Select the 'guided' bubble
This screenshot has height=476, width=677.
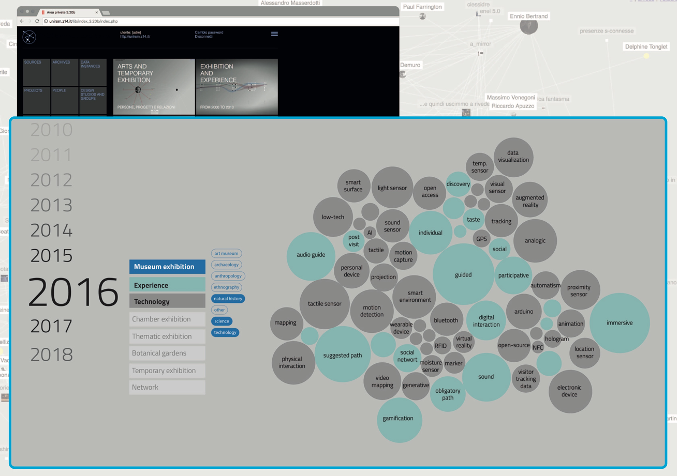tap(463, 274)
